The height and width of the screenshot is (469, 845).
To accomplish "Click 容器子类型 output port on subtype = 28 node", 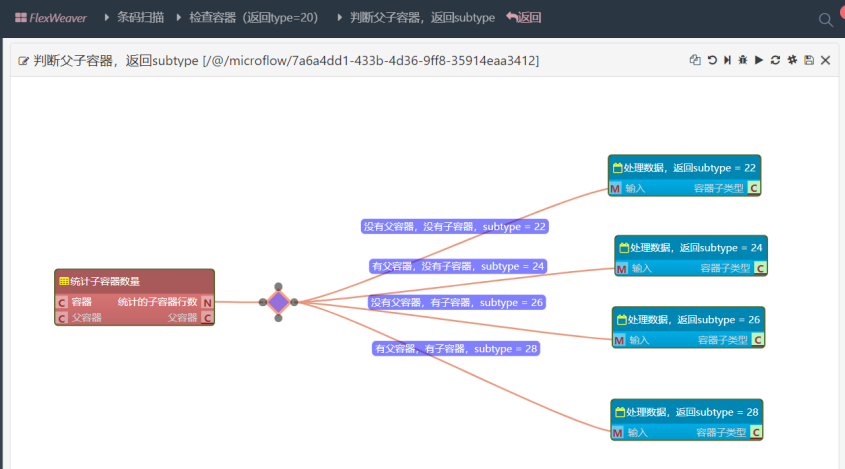I will coord(755,433).
